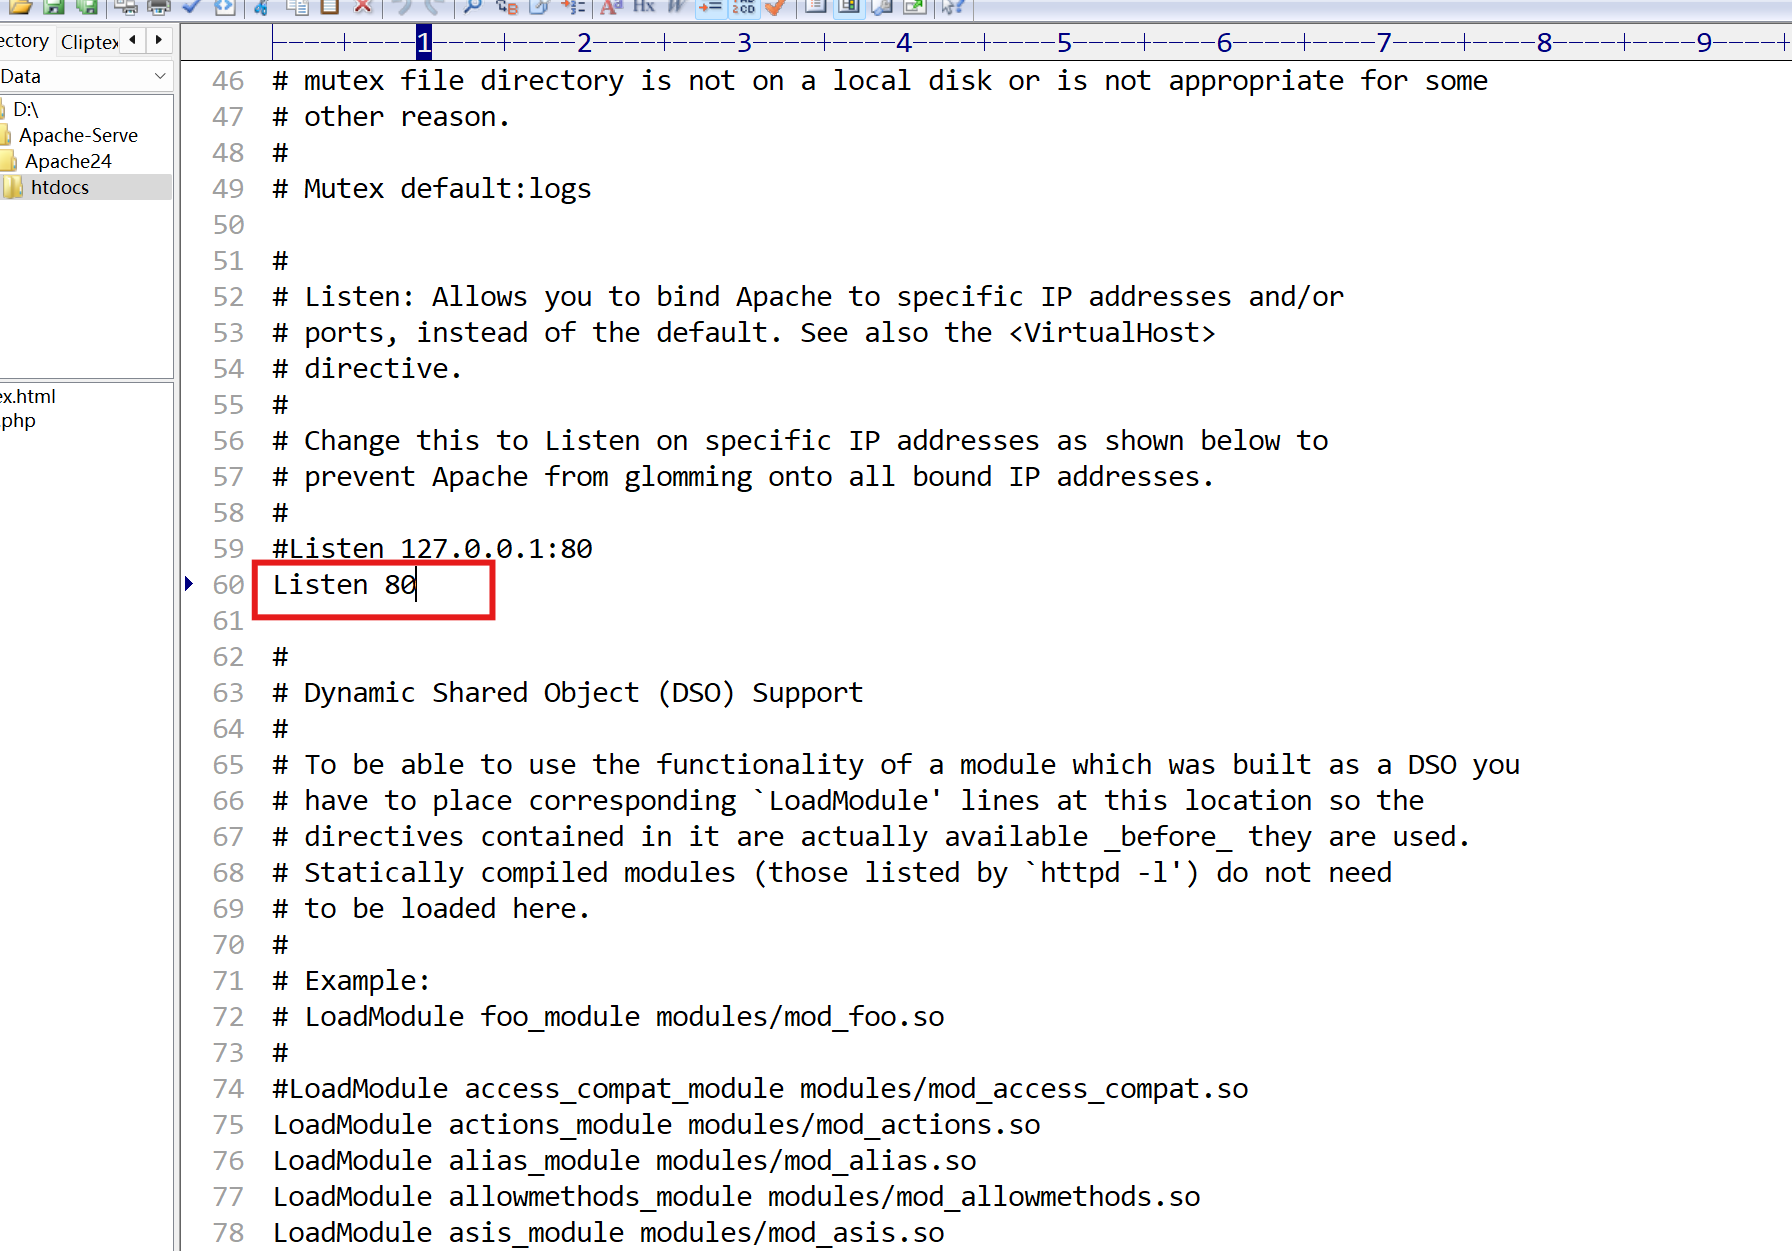Click the Copy icon in the toolbar
The height and width of the screenshot is (1251, 1792).
tap(297, 8)
